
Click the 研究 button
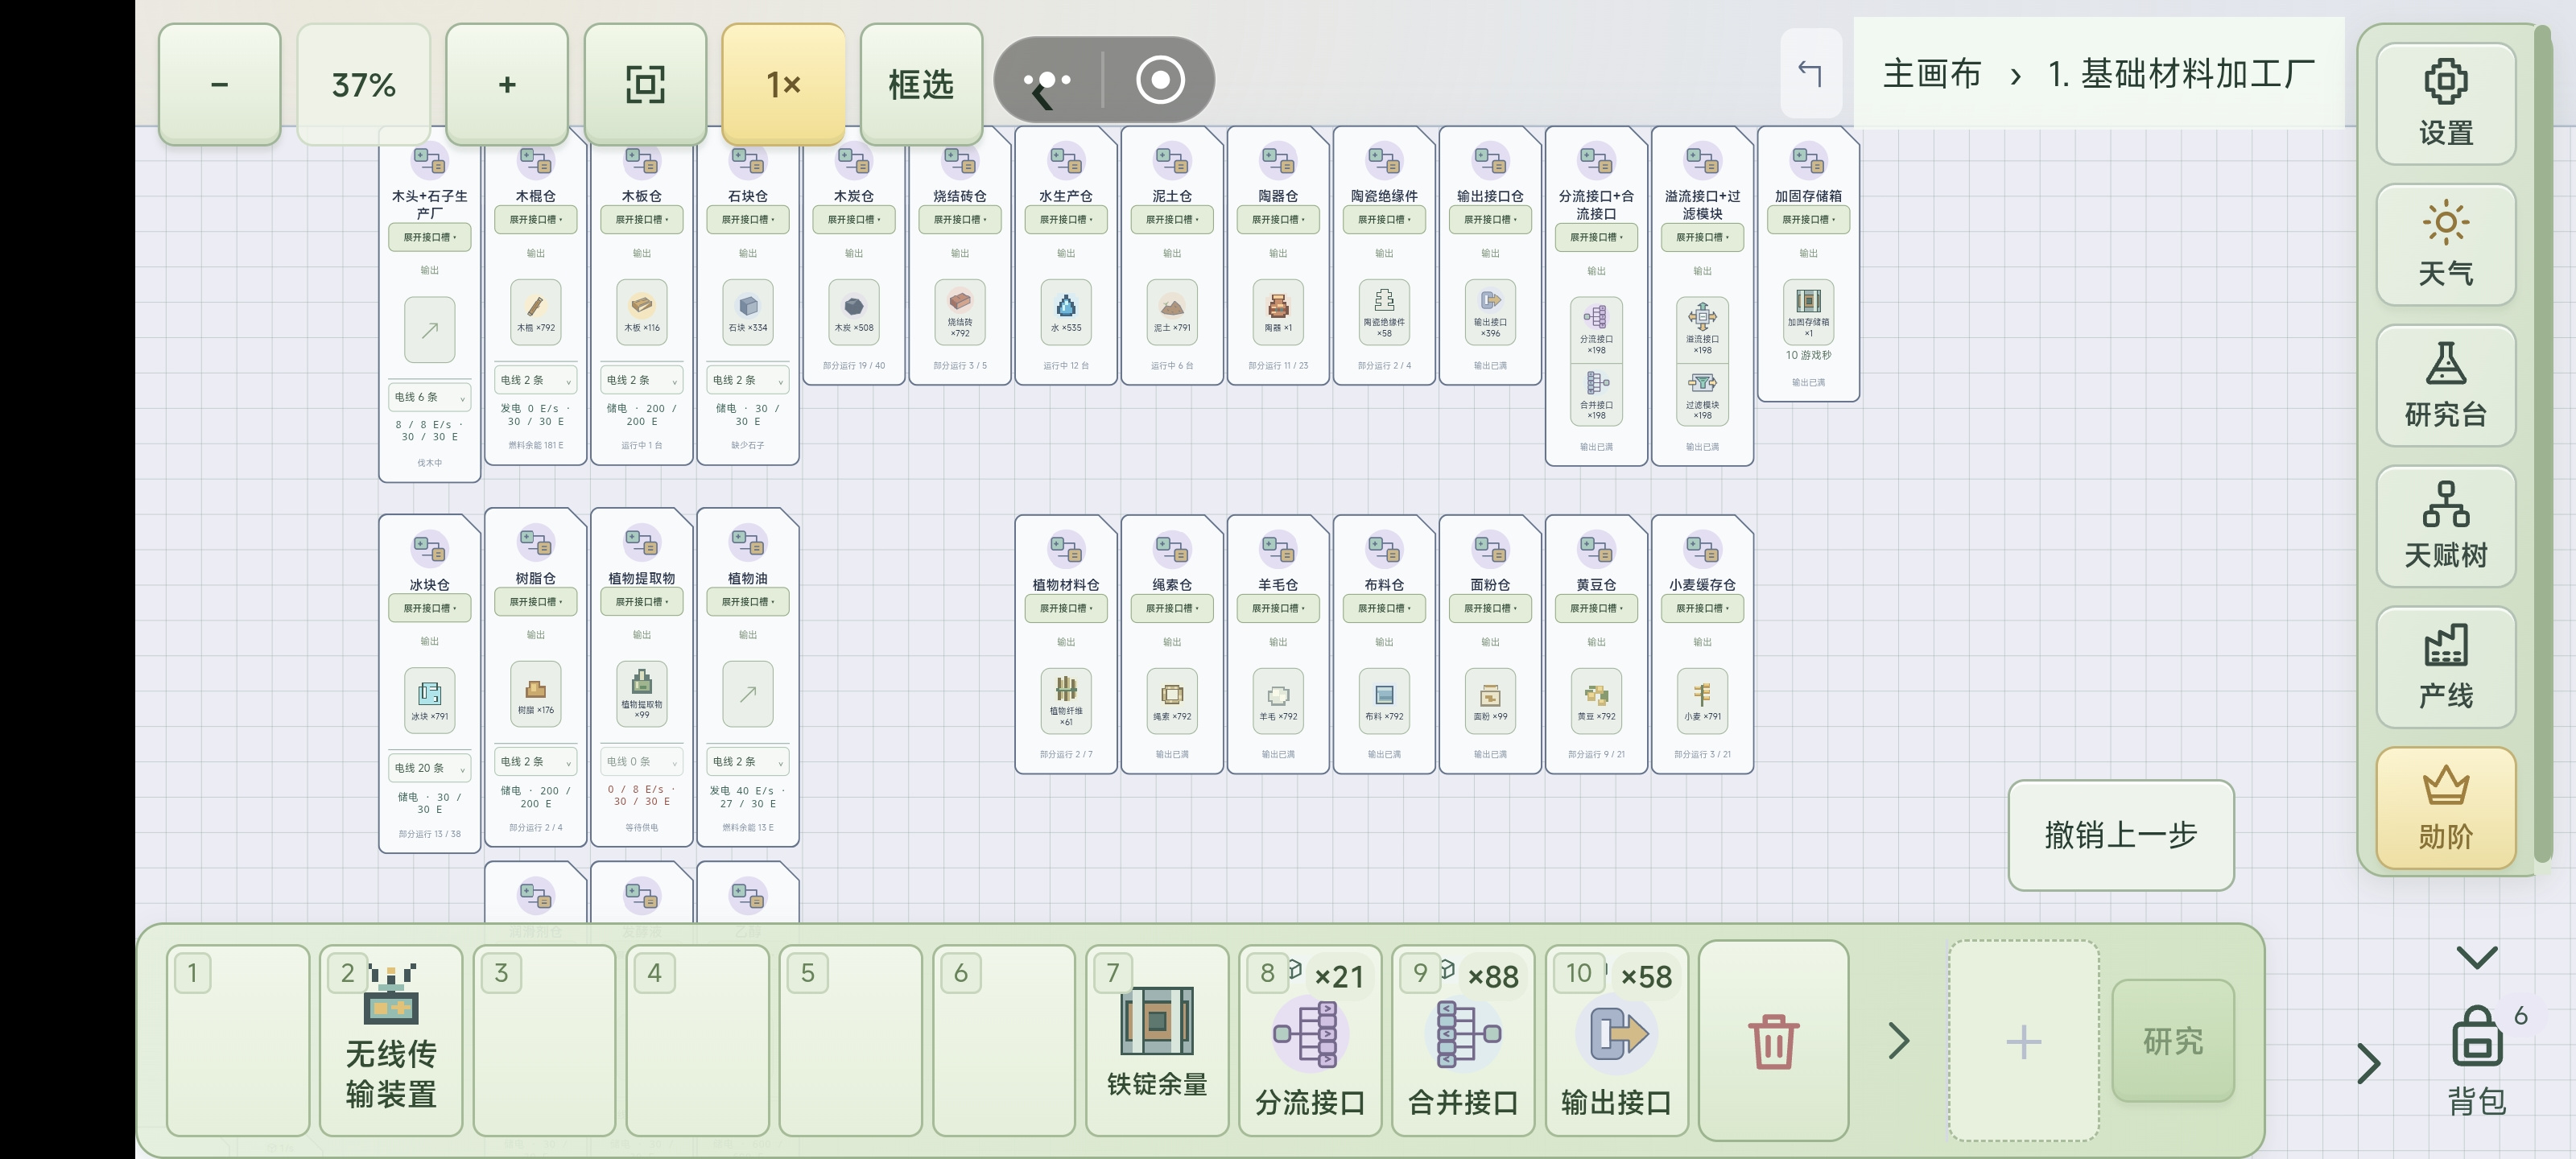pos(2173,1041)
